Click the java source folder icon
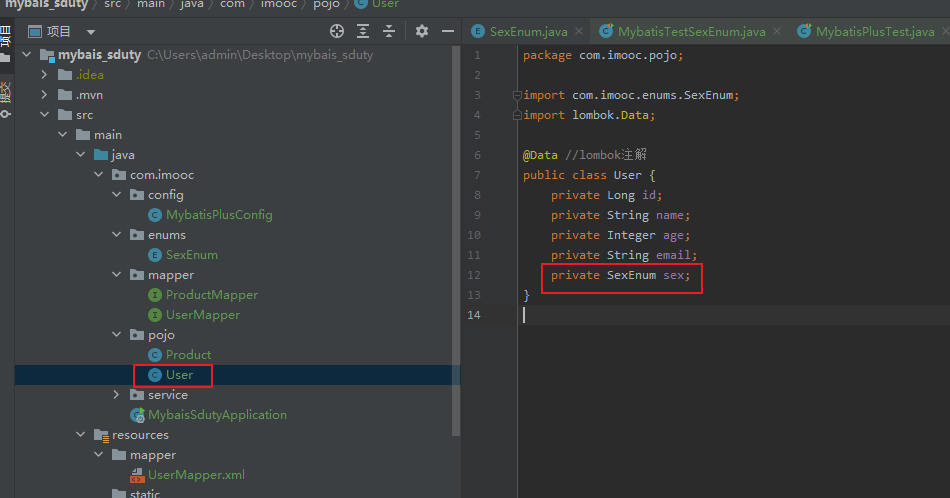Viewport: 950px width, 498px height. click(101, 155)
